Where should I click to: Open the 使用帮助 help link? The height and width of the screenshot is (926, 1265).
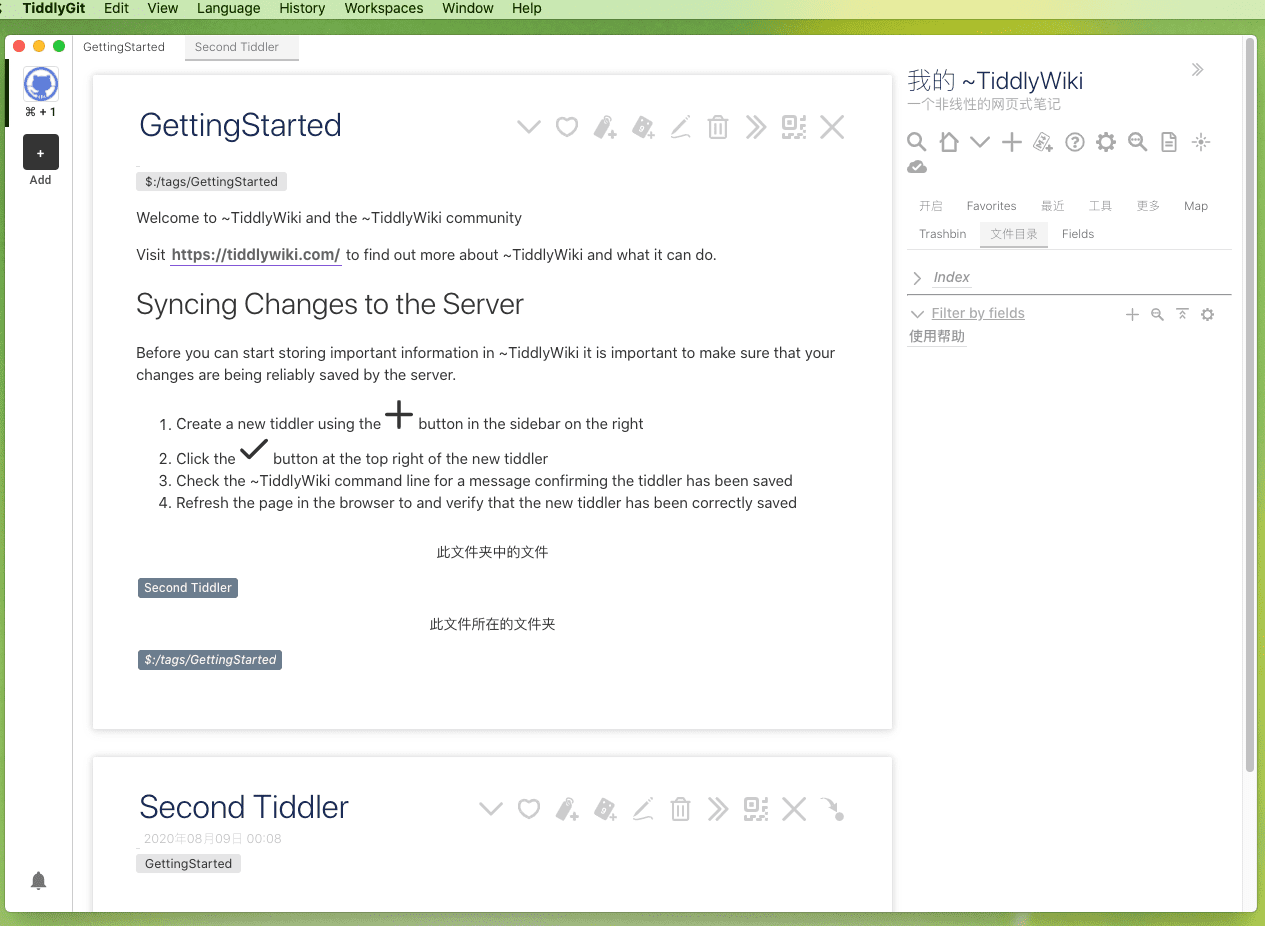point(936,336)
